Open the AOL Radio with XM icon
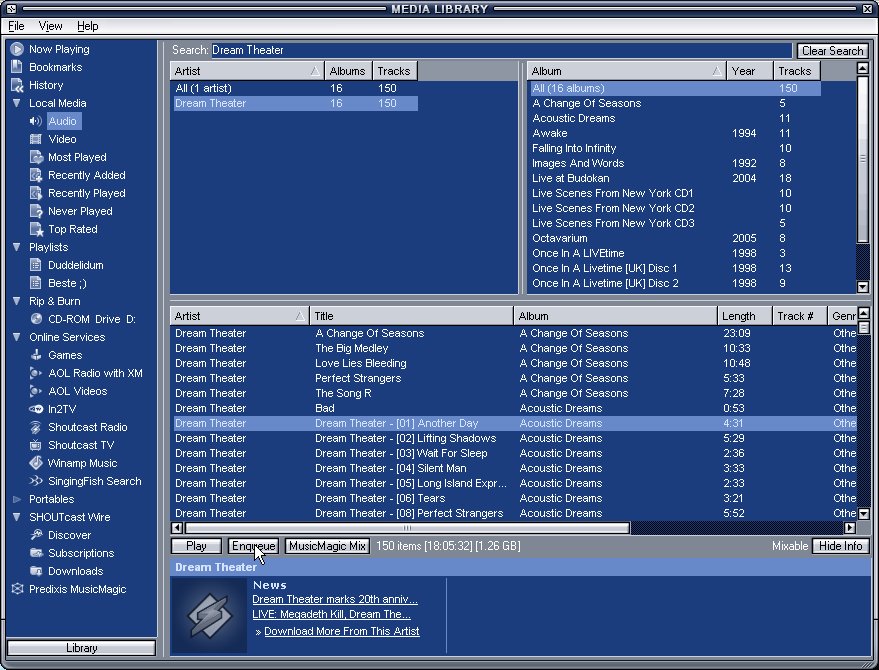Viewport: 879px width, 670px height. click(36, 373)
